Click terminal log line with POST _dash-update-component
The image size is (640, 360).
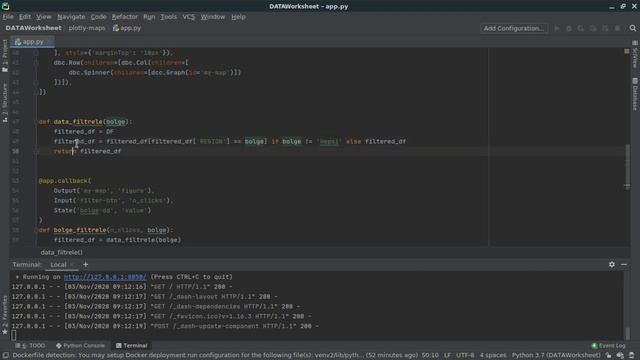click(165, 326)
